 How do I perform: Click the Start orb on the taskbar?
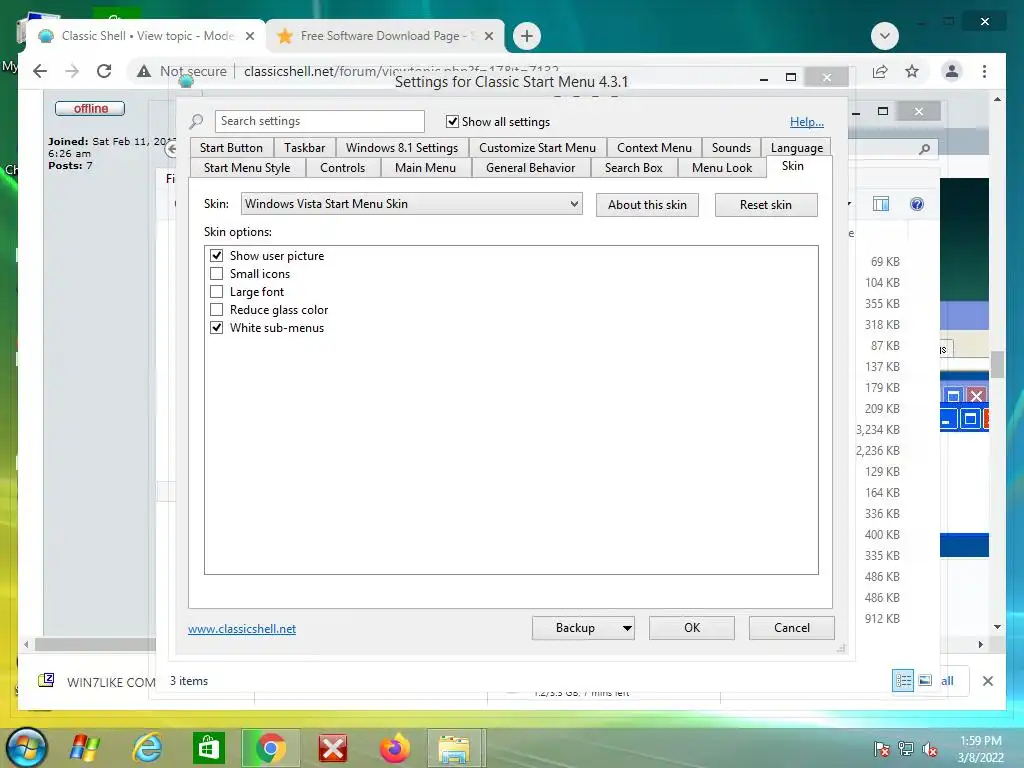point(26,748)
